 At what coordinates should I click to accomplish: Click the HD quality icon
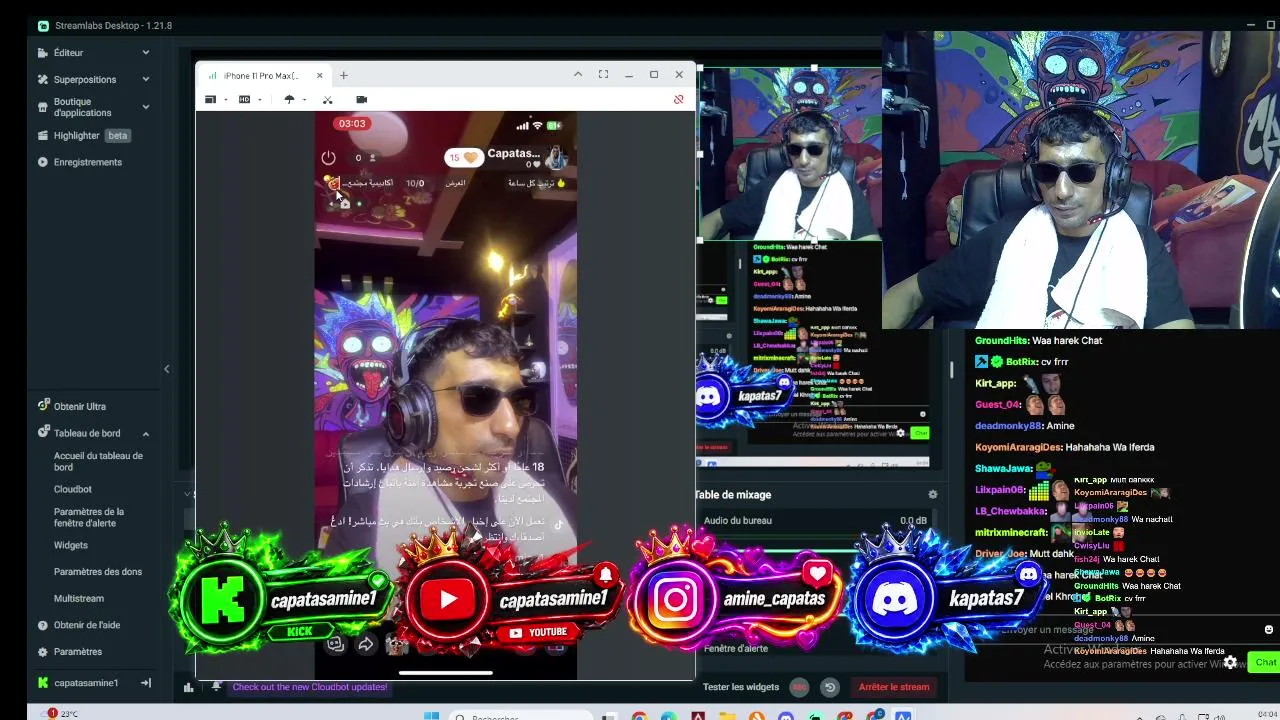click(x=244, y=99)
